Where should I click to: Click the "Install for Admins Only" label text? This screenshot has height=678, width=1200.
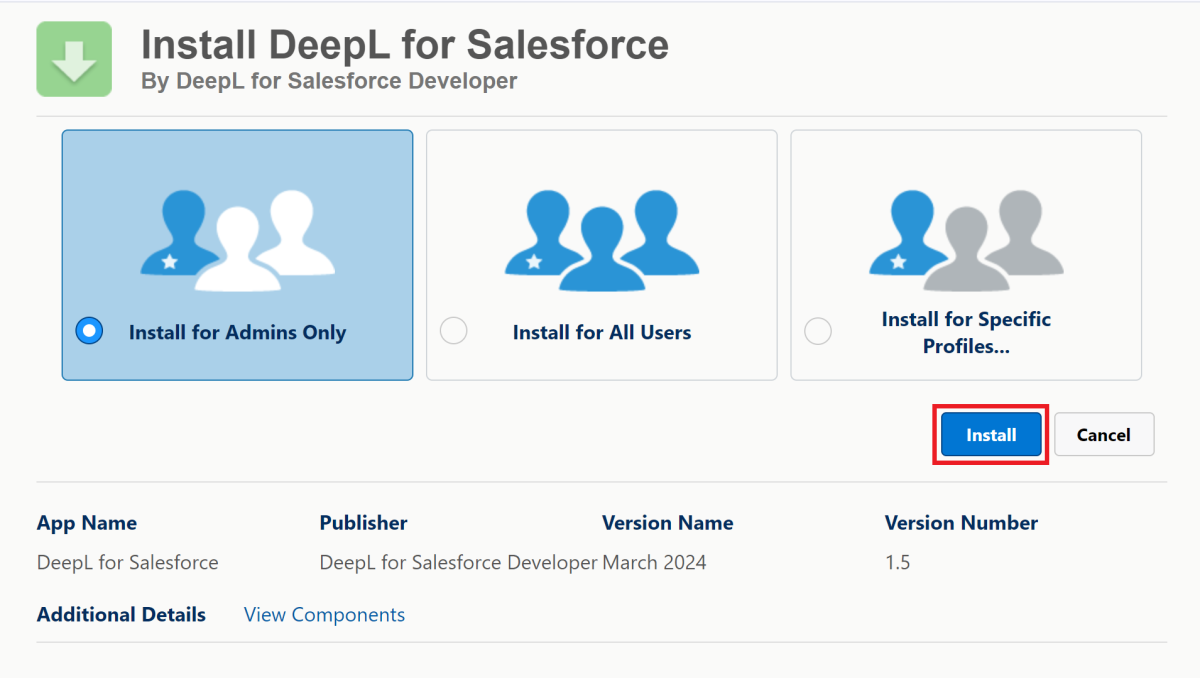click(237, 333)
